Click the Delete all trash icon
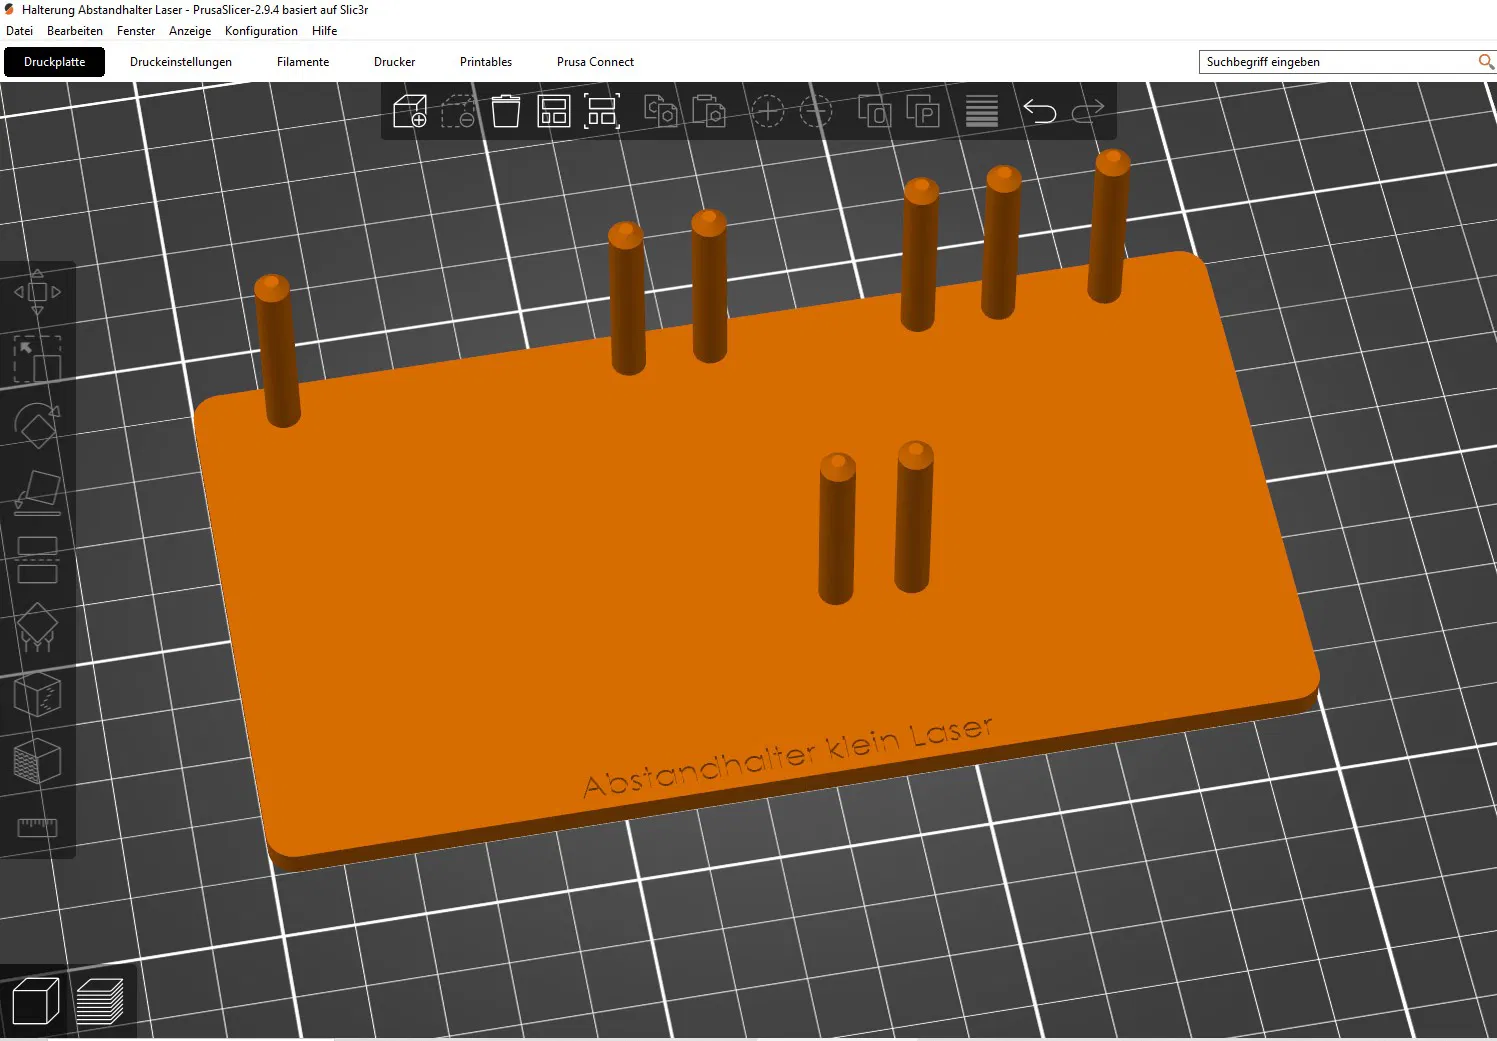This screenshot has width=1497, height=1041. pos(506,111)
